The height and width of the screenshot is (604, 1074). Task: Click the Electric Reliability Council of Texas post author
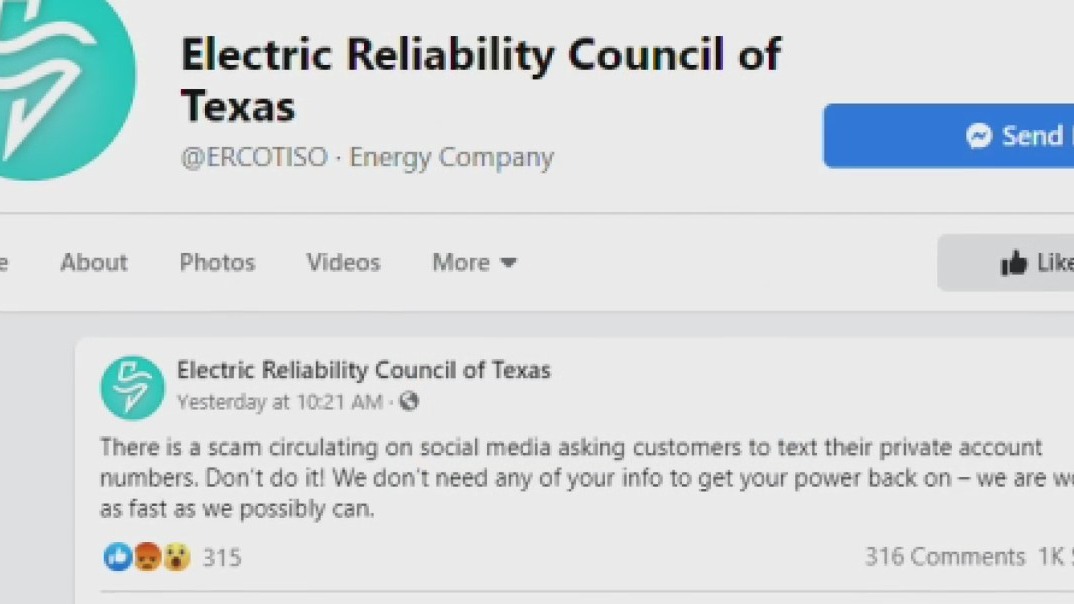tap(363, 370)
